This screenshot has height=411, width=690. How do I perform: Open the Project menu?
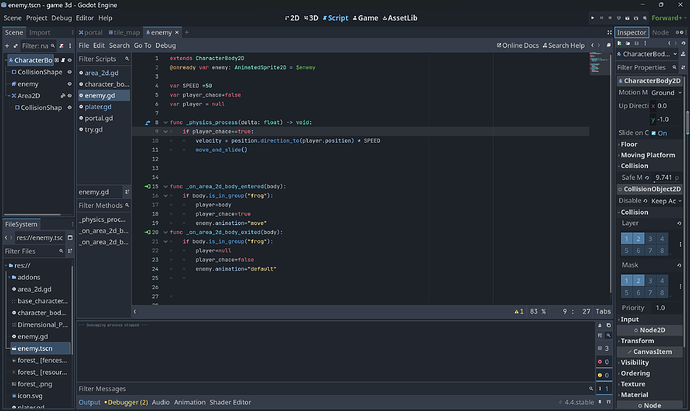point(37,18)
